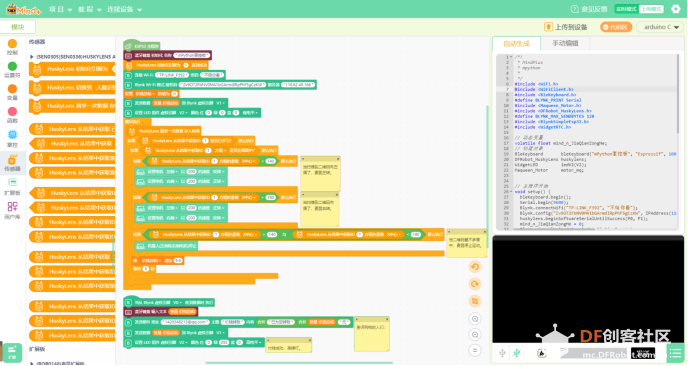Open the 连接设备 menu

click(x=124, y=9)
